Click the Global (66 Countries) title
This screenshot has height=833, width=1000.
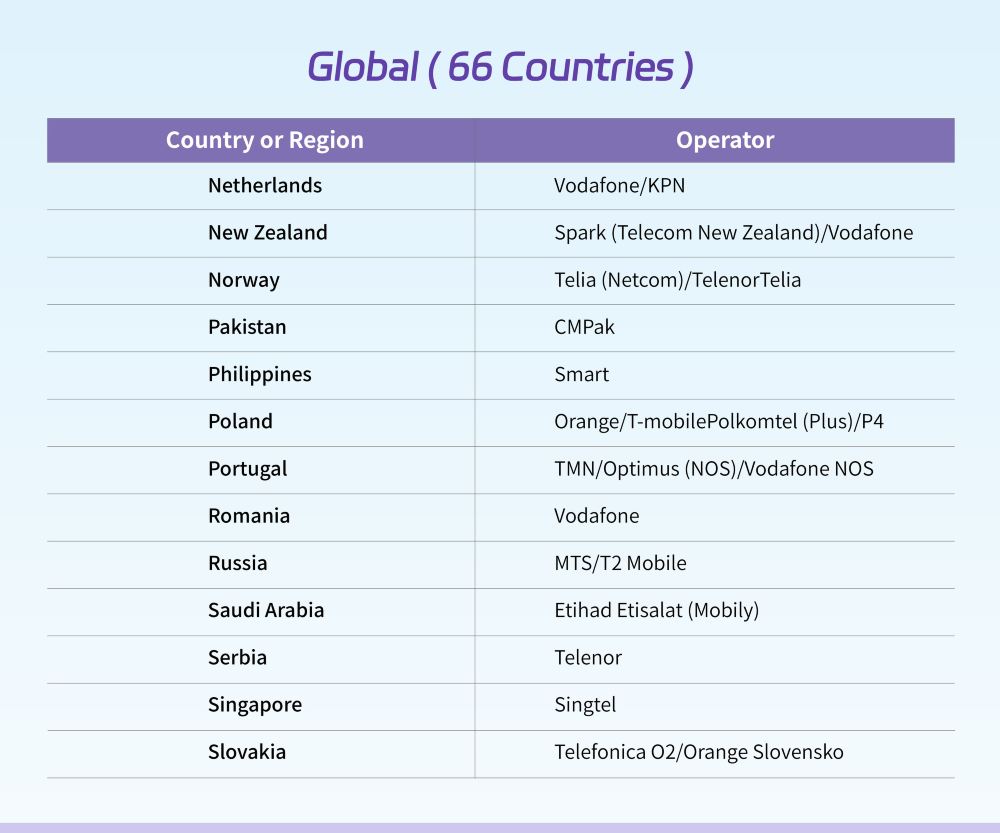point(501,68)
